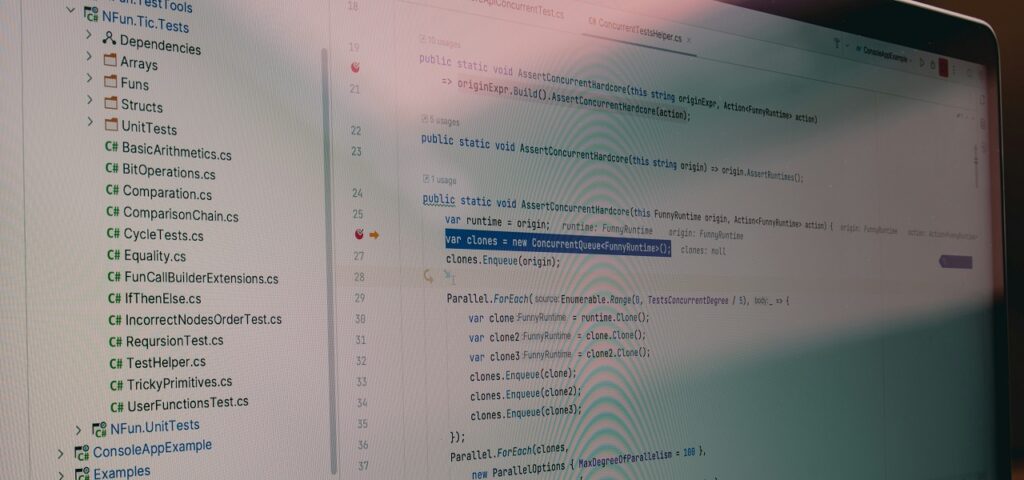Expand the Structs folder
This screenshot has height=480, width=1024.
[90, 100]
